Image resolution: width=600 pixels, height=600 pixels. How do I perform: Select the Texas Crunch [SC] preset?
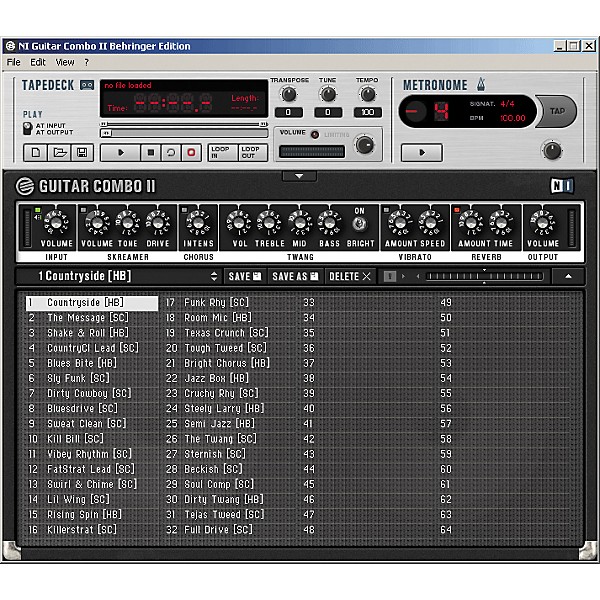point(226,333)
